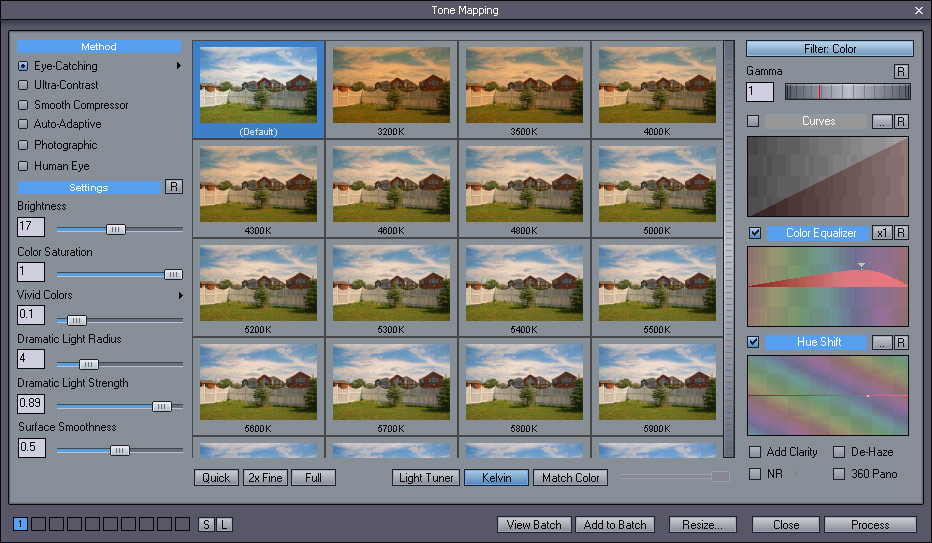
Task: Click the L load preset button
Action: click(224, 525)
